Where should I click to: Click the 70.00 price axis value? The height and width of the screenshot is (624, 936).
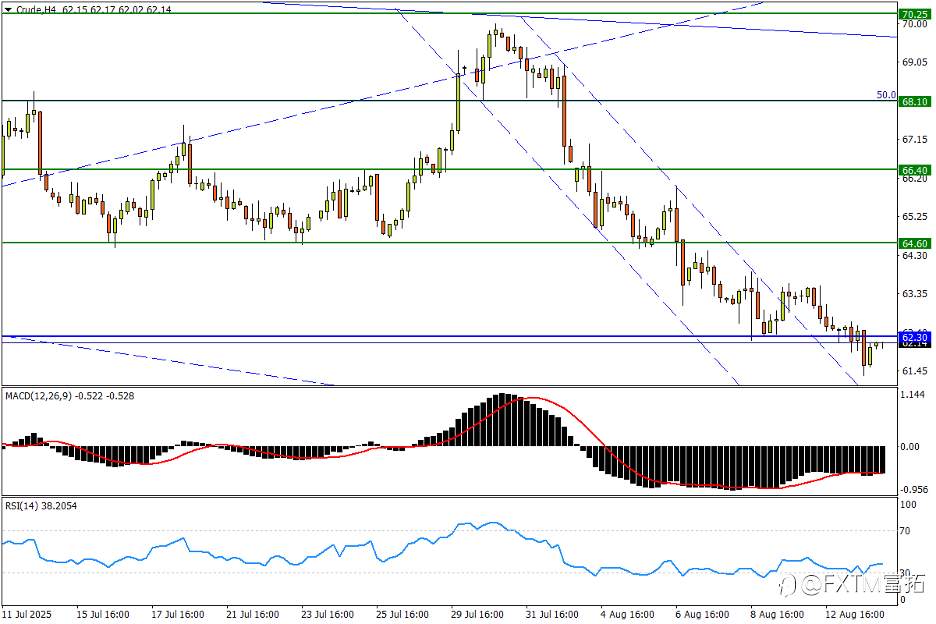(915, 24)
